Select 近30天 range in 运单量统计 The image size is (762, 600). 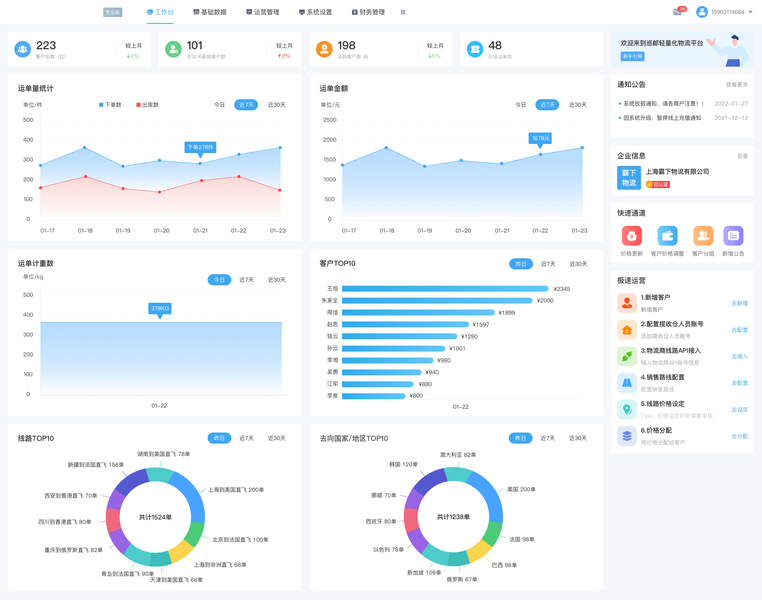(277, 105)
